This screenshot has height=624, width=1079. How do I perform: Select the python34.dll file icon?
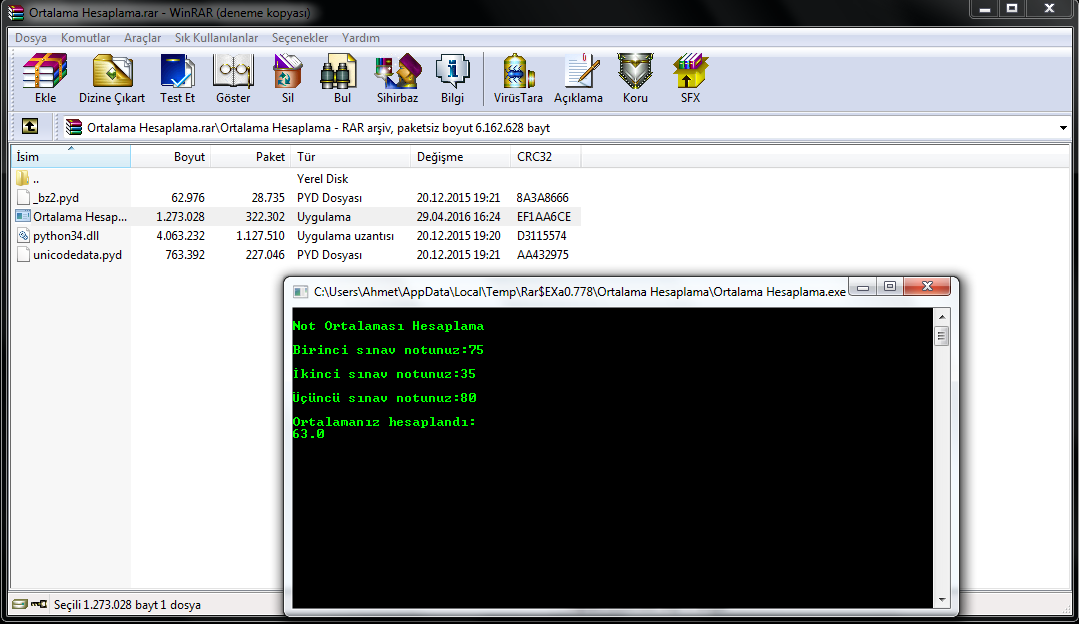(23, 235)
